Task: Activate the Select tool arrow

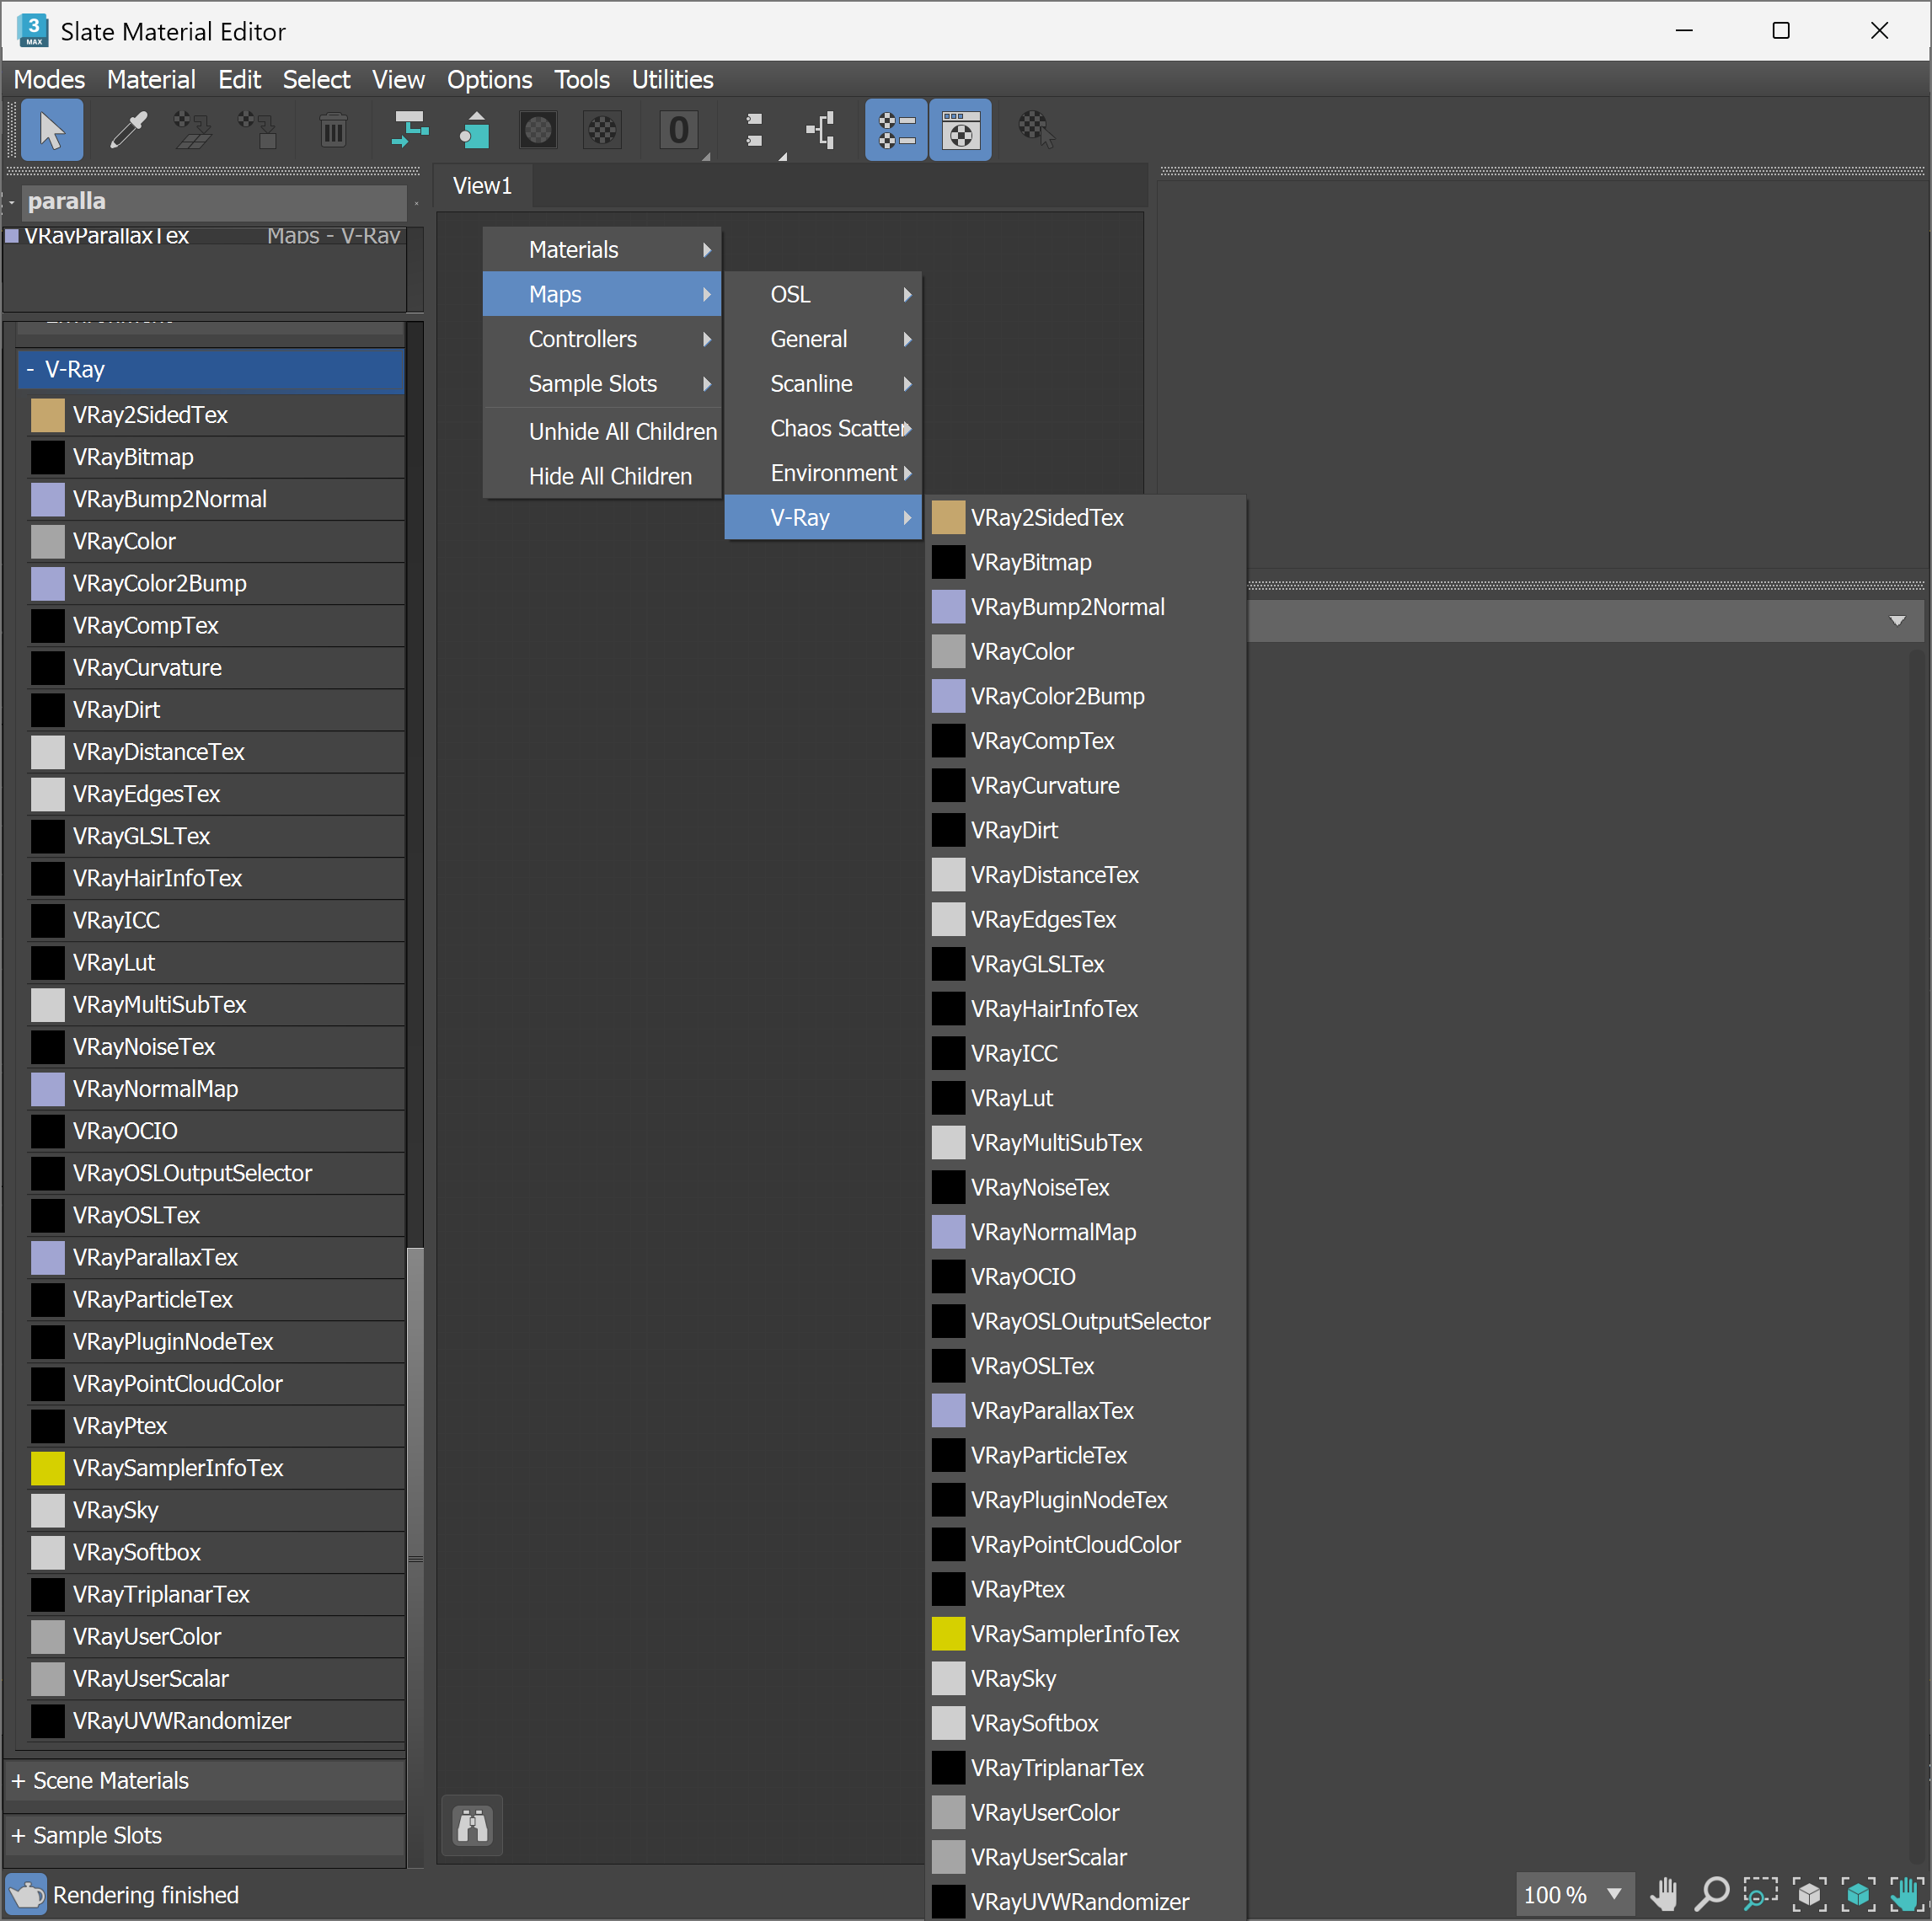Action: coord(51,130)
